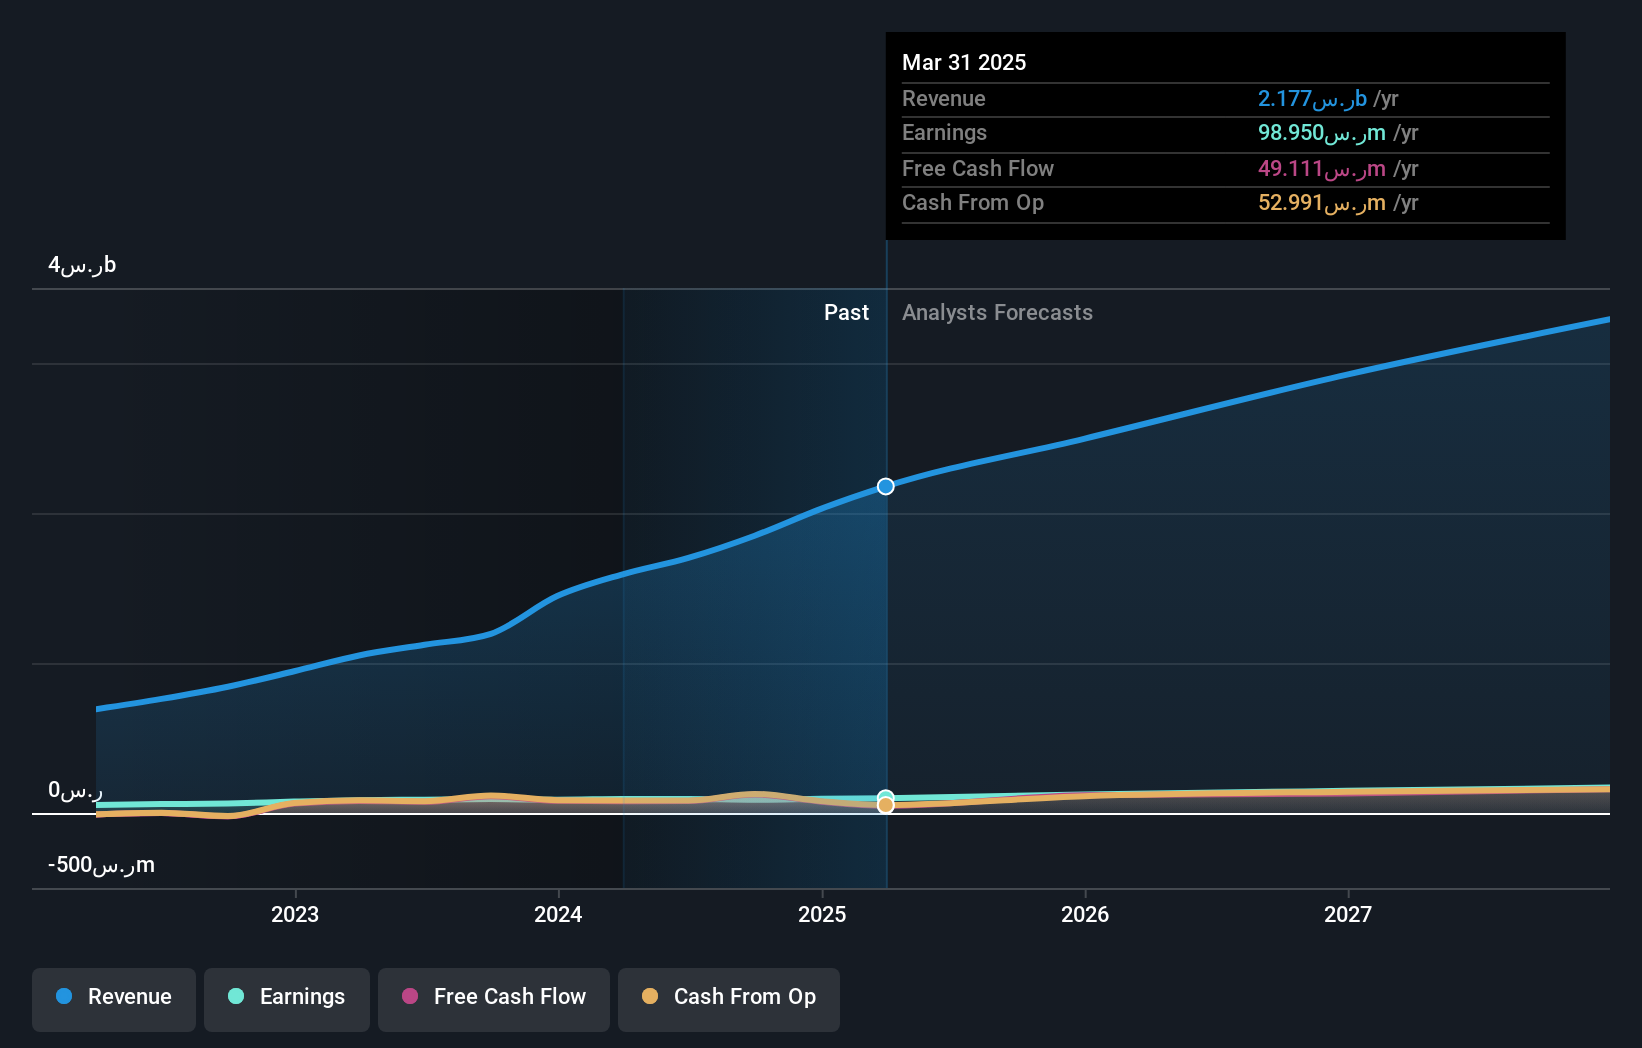Toggle the Earnings legend button
This screenshot has width=1642, height=1048.
coord(287,999)
